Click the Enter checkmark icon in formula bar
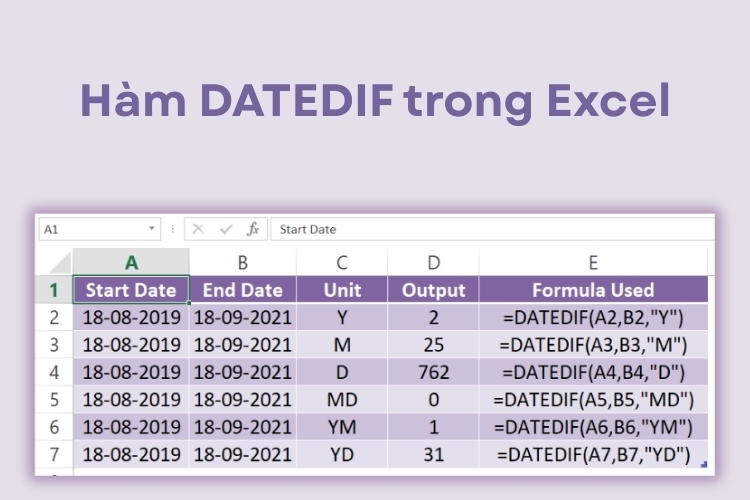750x500 pixels. click(x=226, y=230)
